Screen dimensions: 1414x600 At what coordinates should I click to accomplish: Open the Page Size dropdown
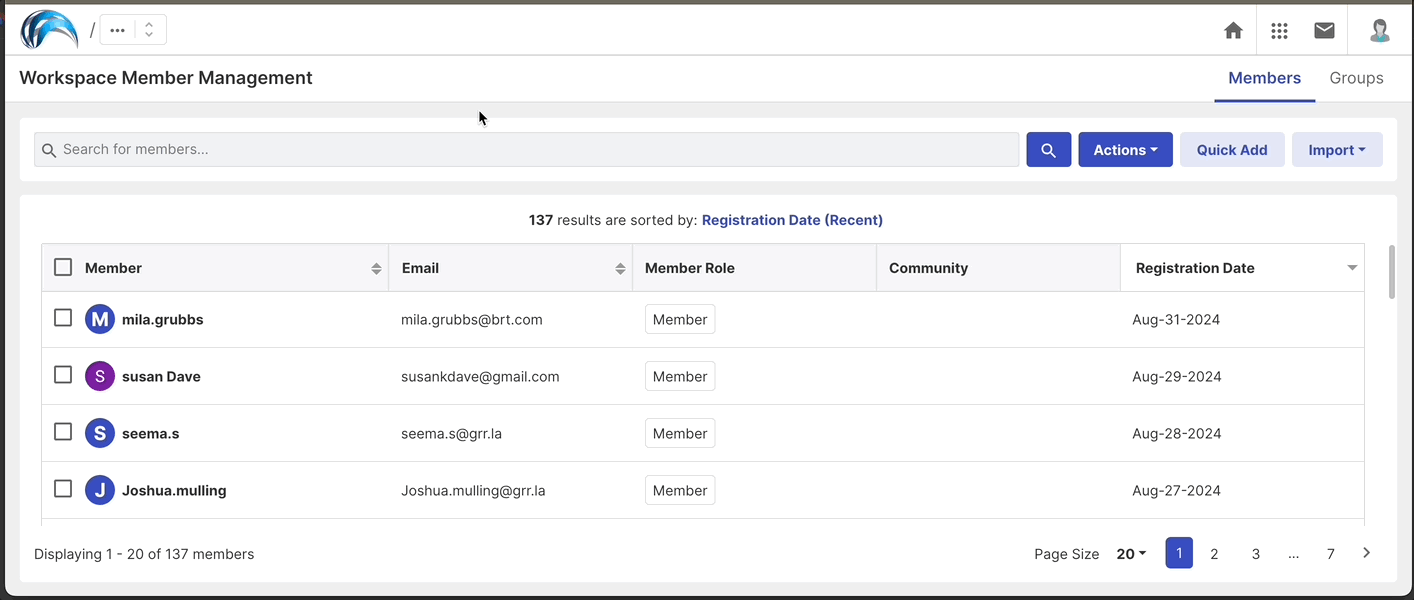click(1130, 553)
